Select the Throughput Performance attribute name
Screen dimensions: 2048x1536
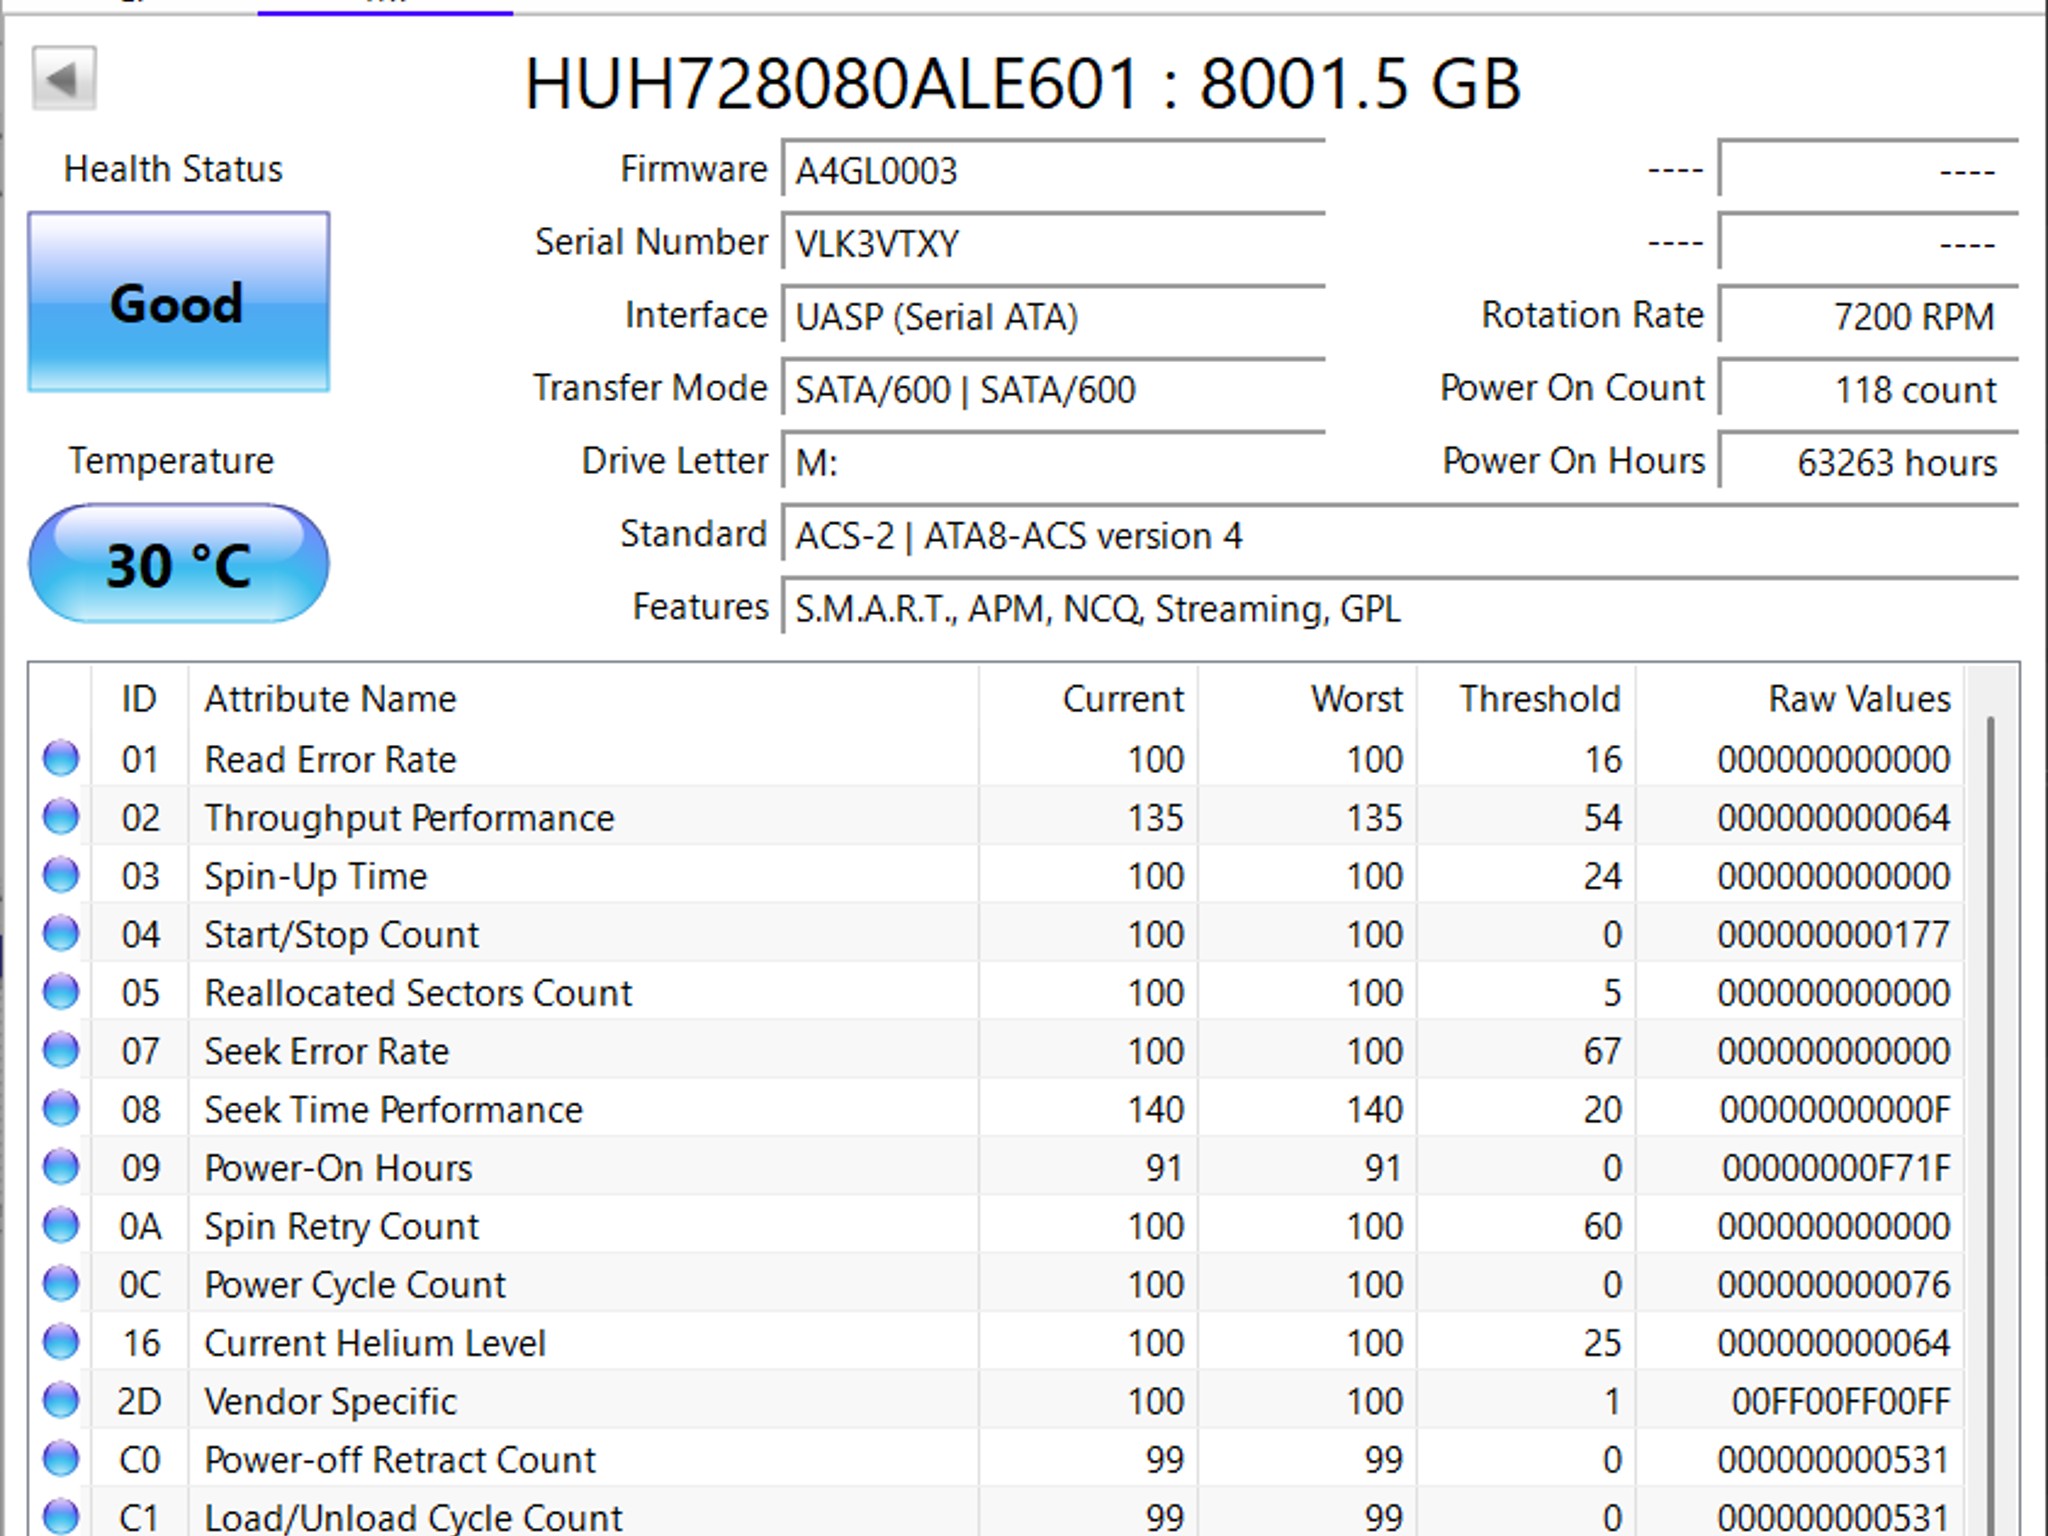pyautogui.click(x=409, y=818)
